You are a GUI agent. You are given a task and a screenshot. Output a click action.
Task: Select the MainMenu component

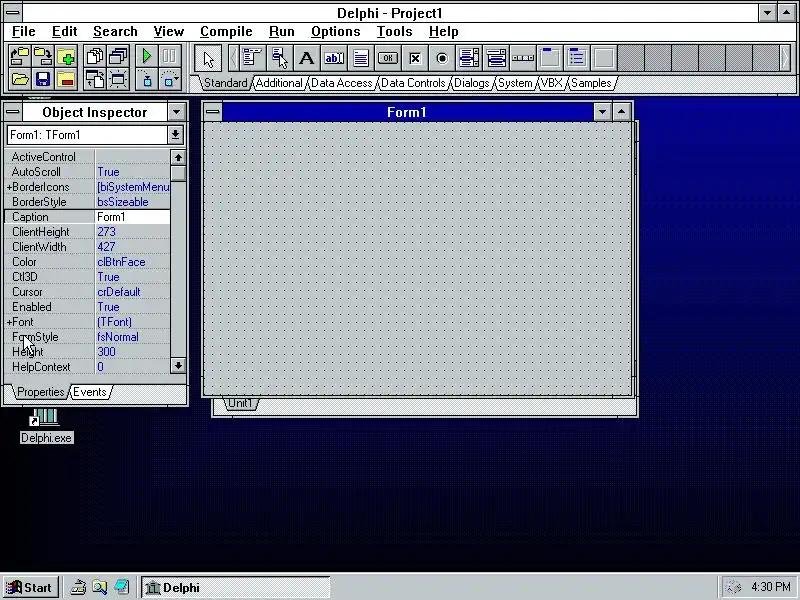click(253, 58)
